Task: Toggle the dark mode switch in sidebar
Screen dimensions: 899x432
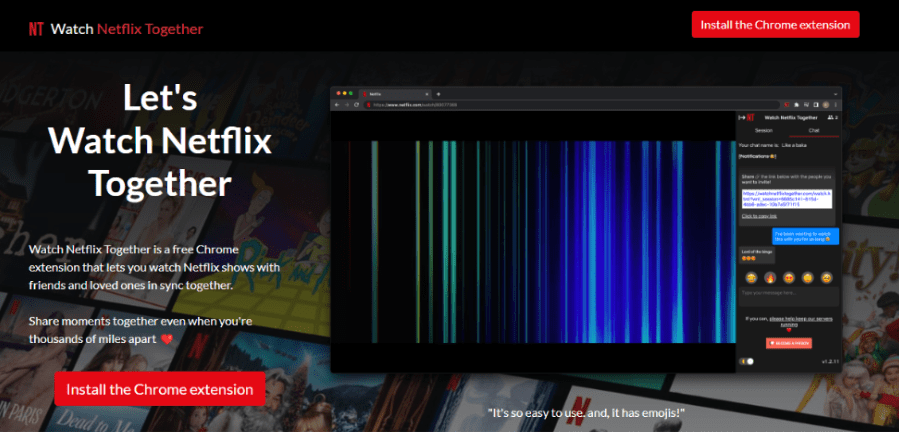Action: pyautogui.click(x=747, y=361)
